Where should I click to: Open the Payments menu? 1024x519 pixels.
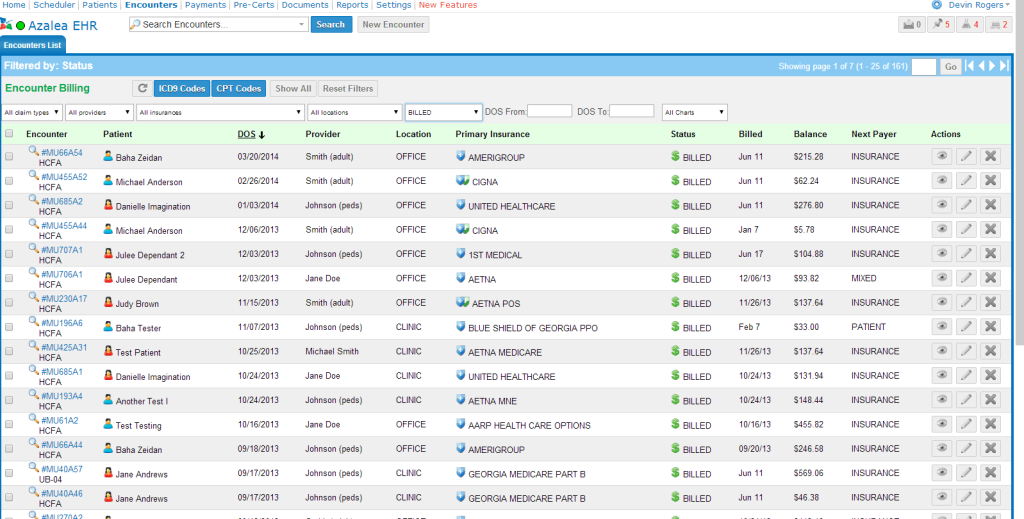(x=206, y=5)
